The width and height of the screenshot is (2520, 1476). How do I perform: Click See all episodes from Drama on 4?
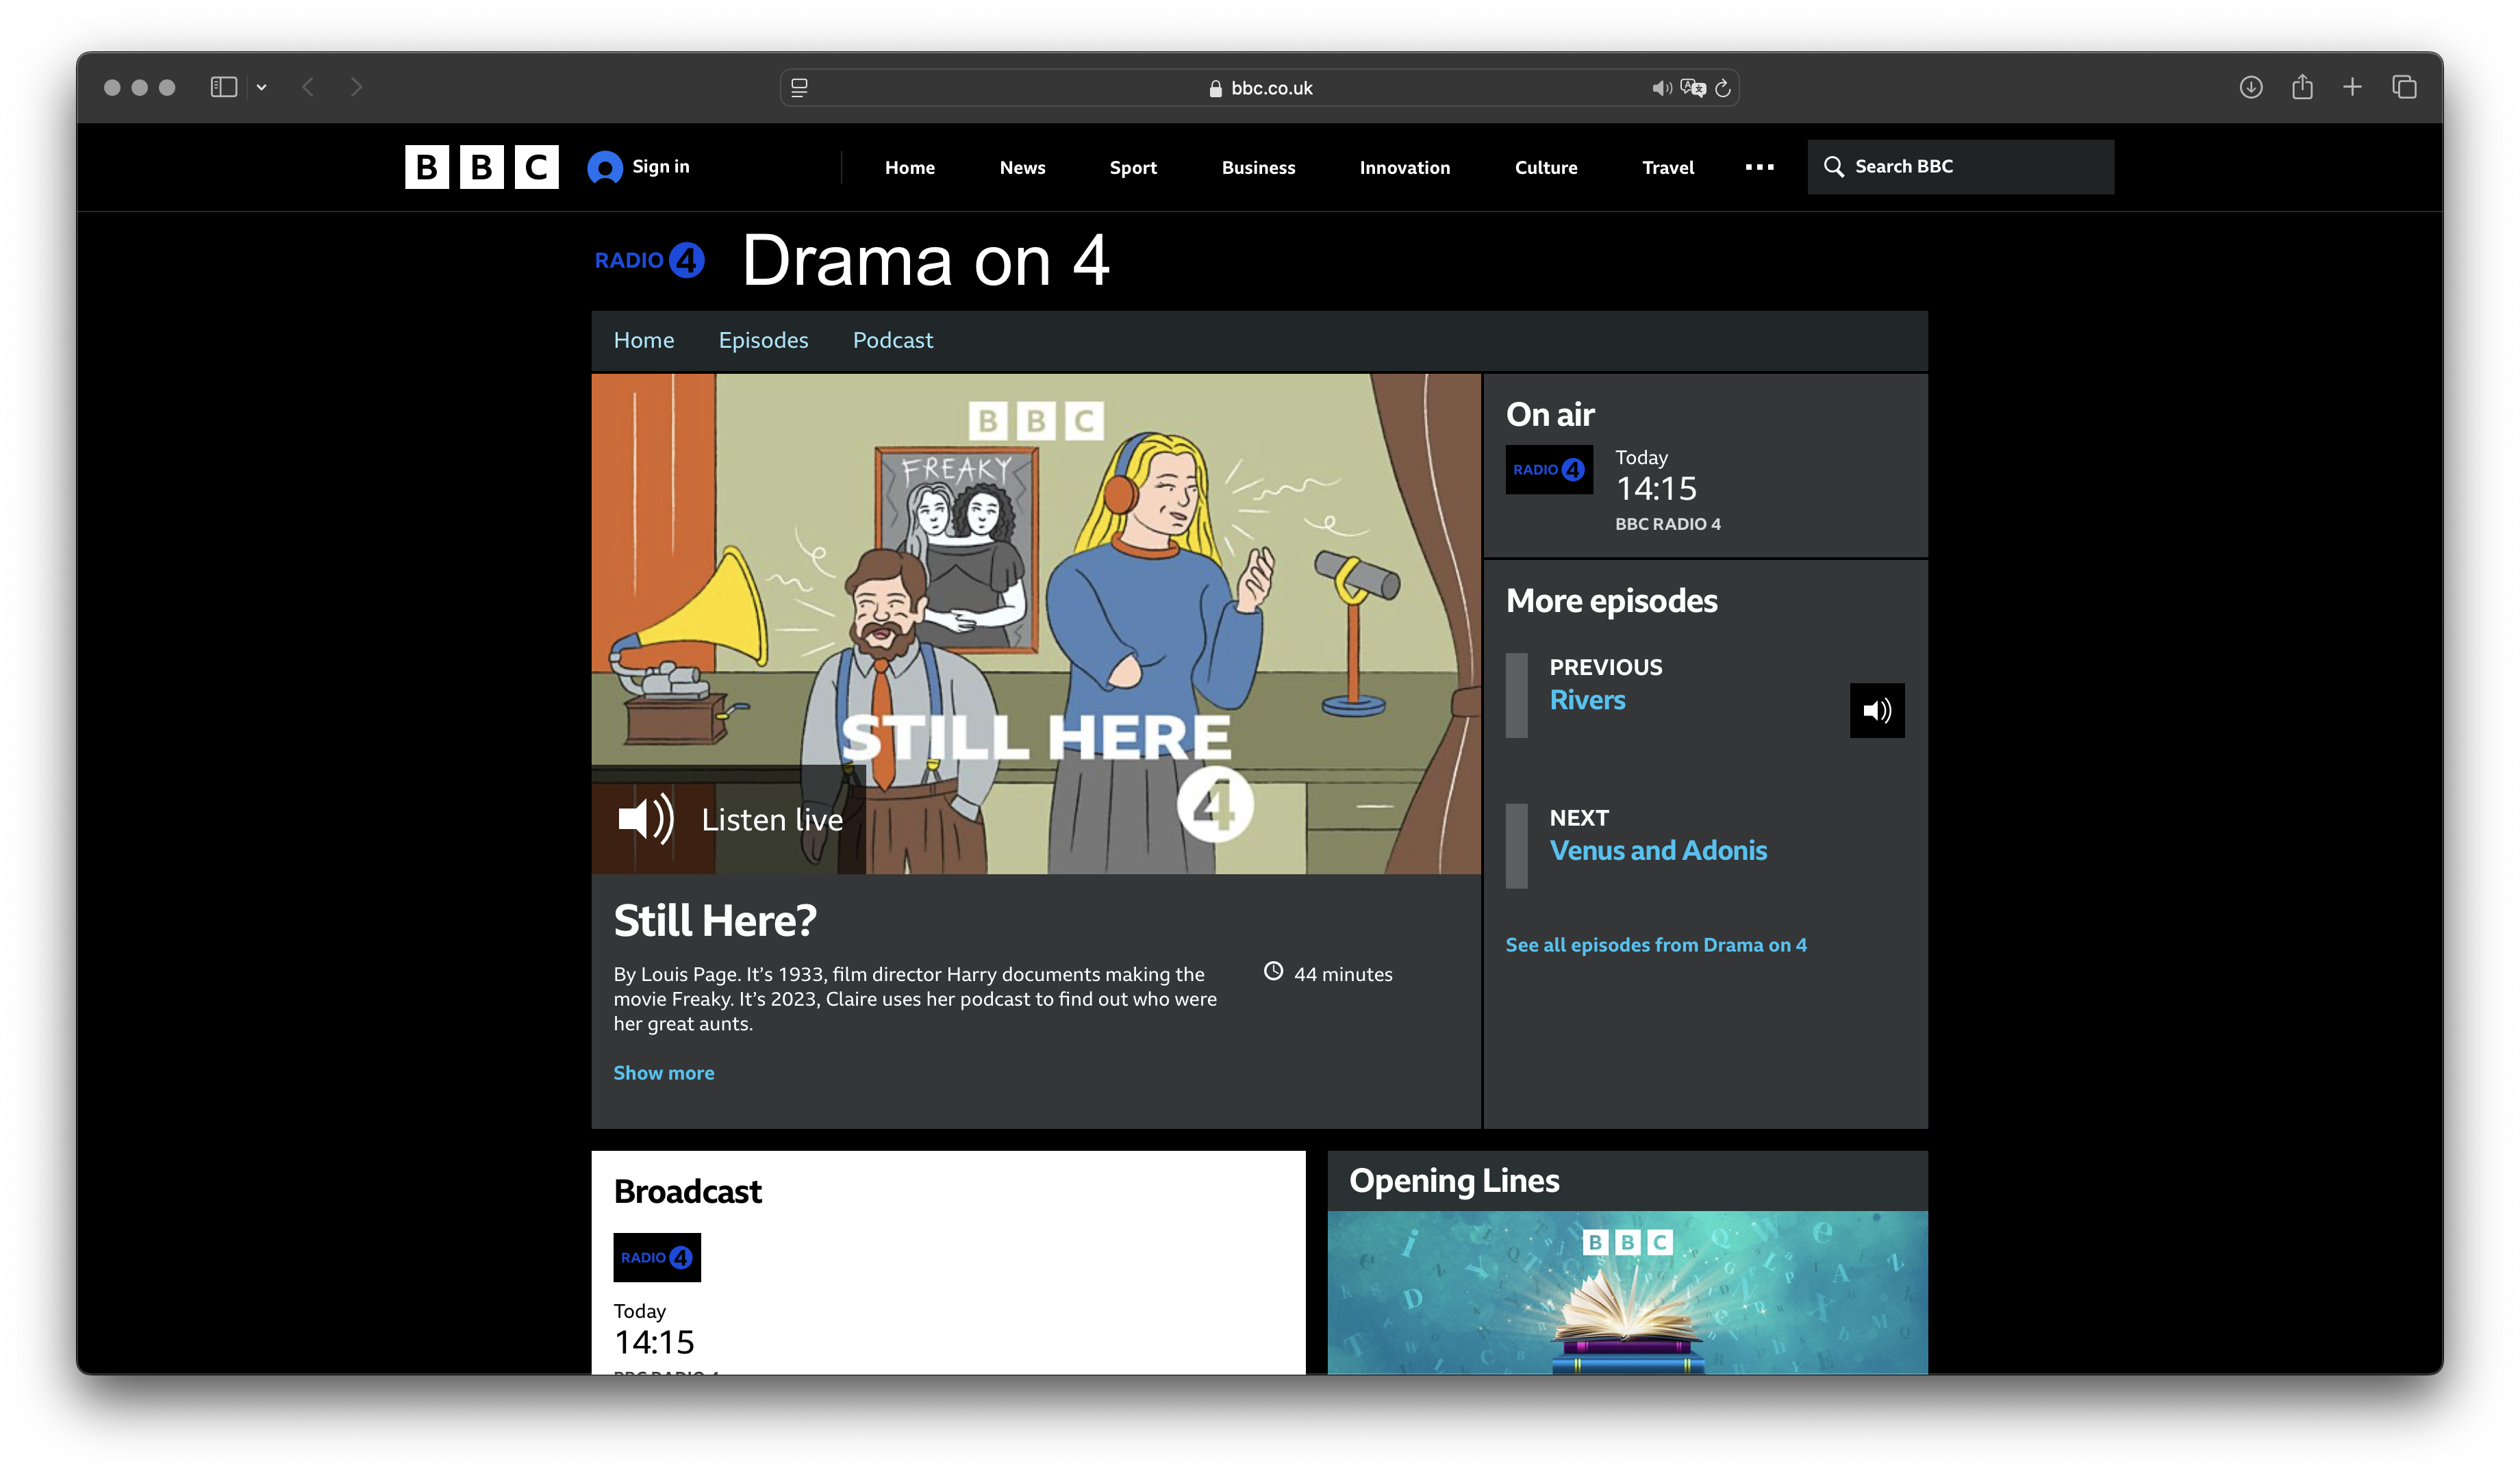point(1655,945)
